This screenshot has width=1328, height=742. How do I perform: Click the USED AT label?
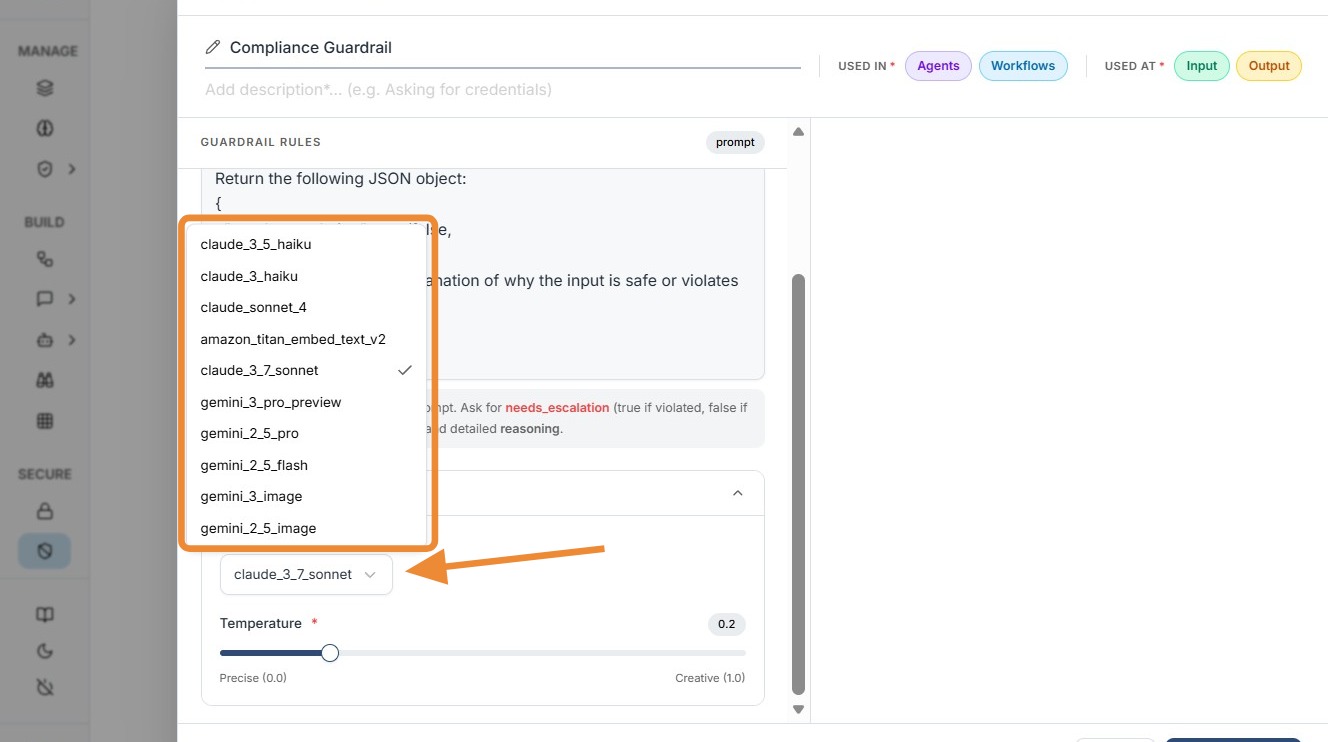coord(1130,66)
